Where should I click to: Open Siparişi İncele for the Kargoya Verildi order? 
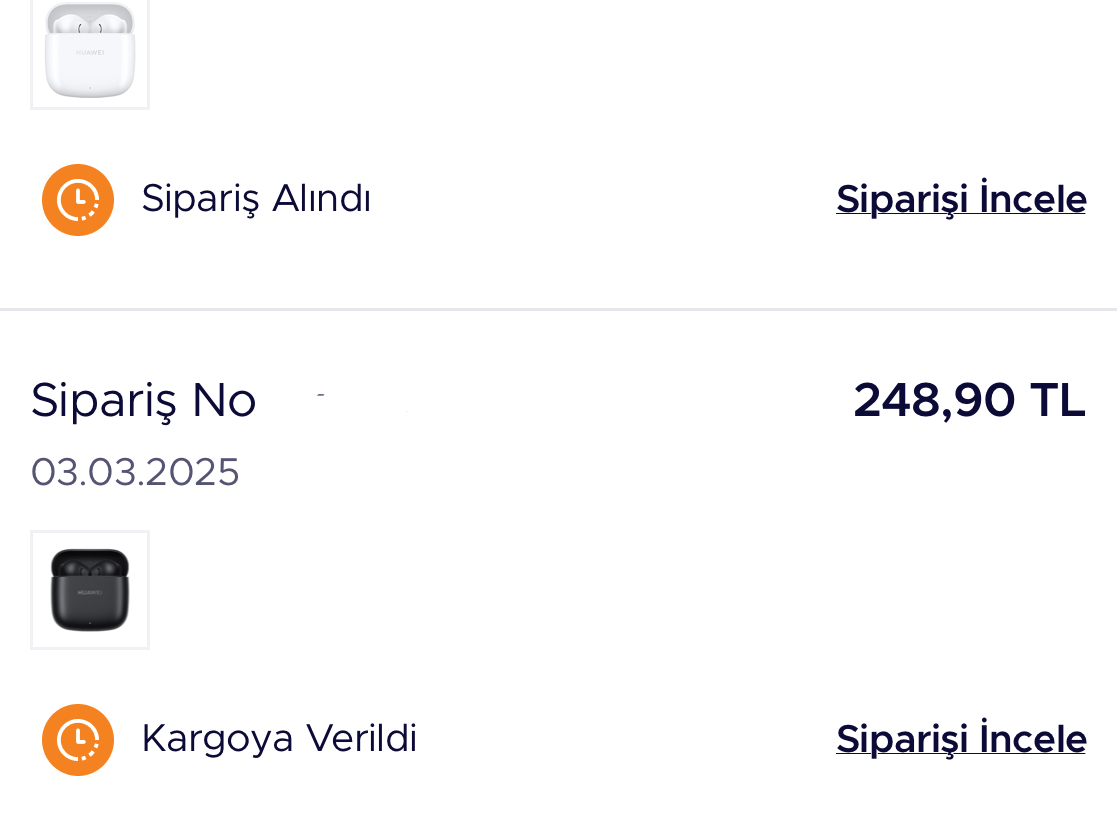(x=961, y=739)
